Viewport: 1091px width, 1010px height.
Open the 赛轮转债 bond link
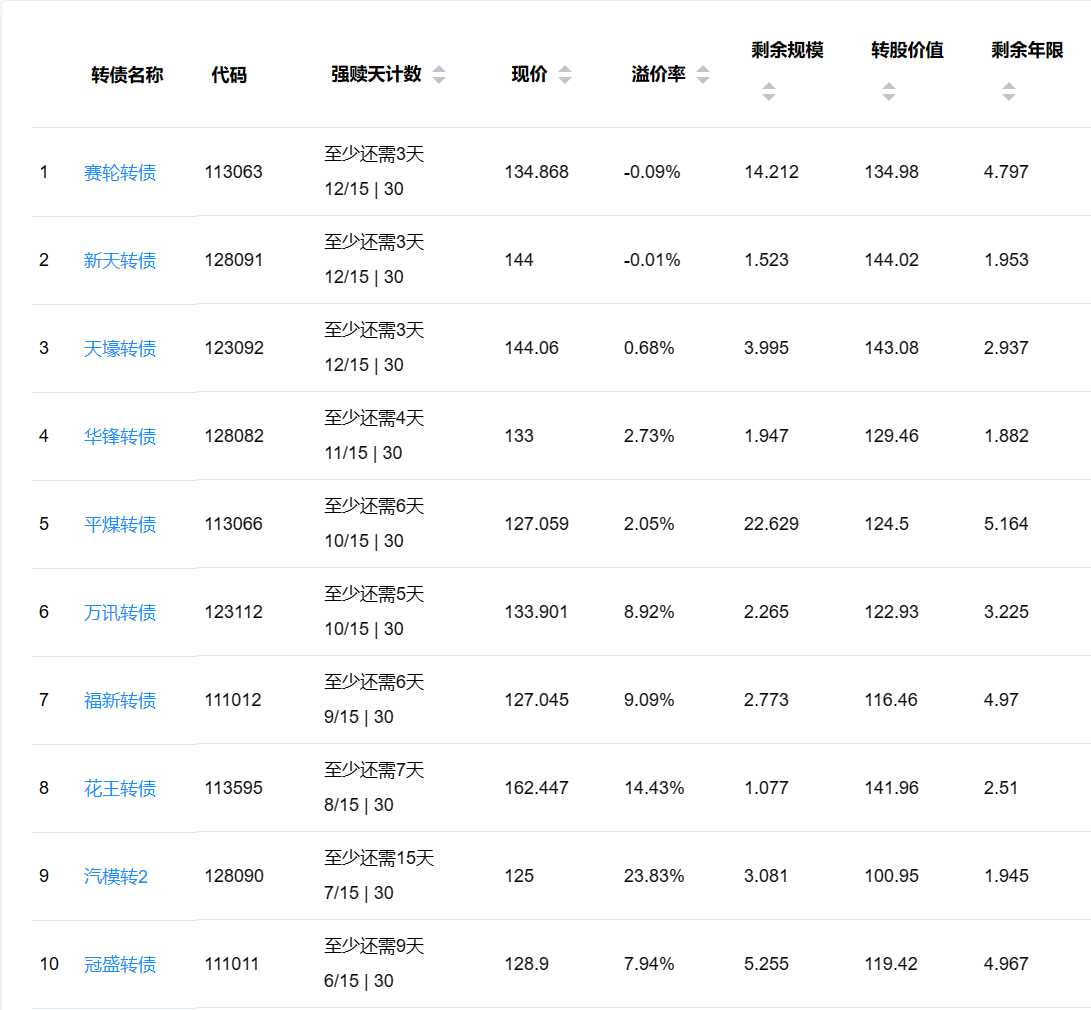click(x=120, y=173)
